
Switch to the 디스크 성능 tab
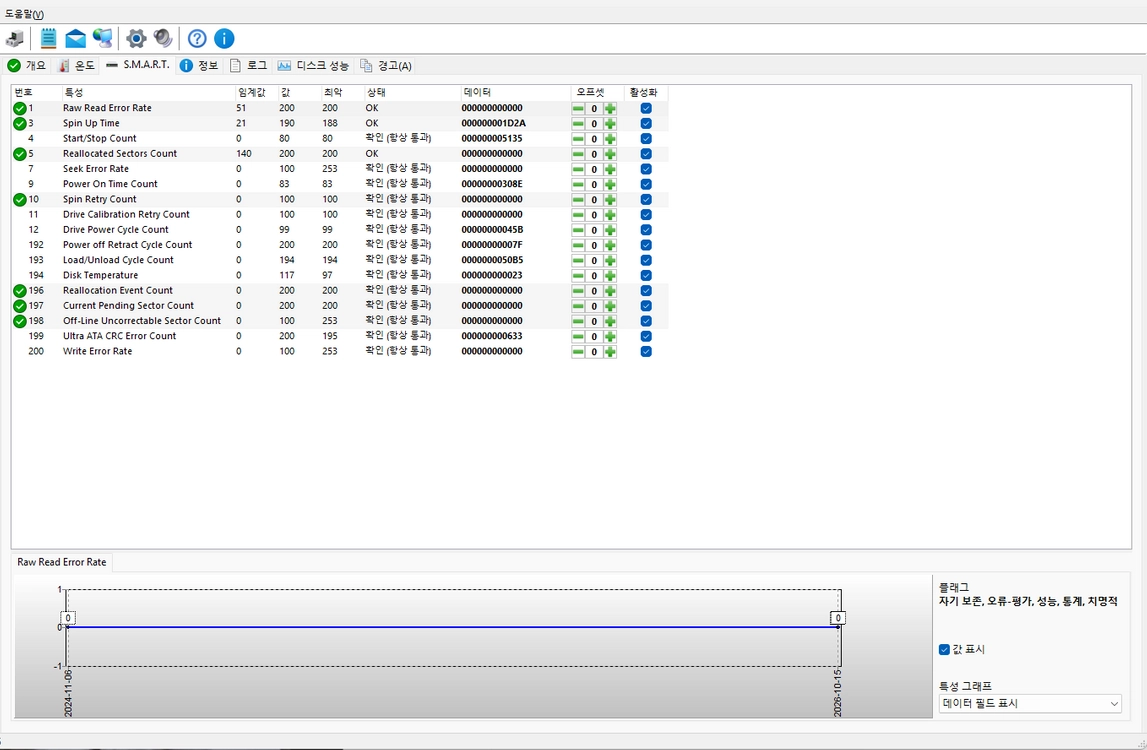tap(314, 66)
